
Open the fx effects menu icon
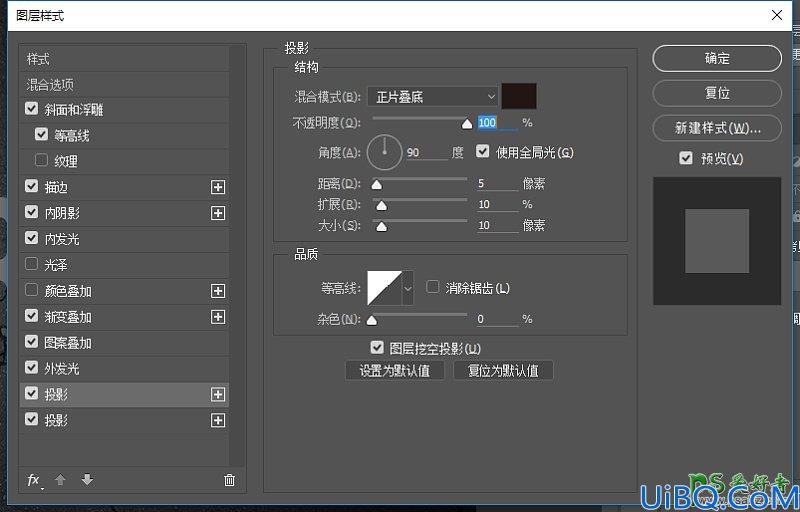click(34, 480)
